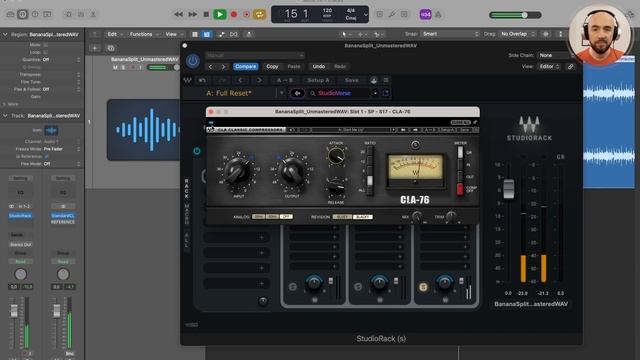The height and width of the screenshot is (360, 640).
Task: Toggle the Mute checkbox in Region inspector
Action: [x=45, y=44]
